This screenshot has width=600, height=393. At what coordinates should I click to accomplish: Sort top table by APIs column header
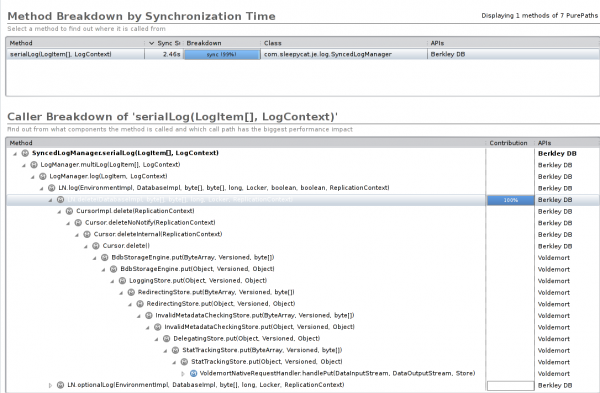[513, 43]
